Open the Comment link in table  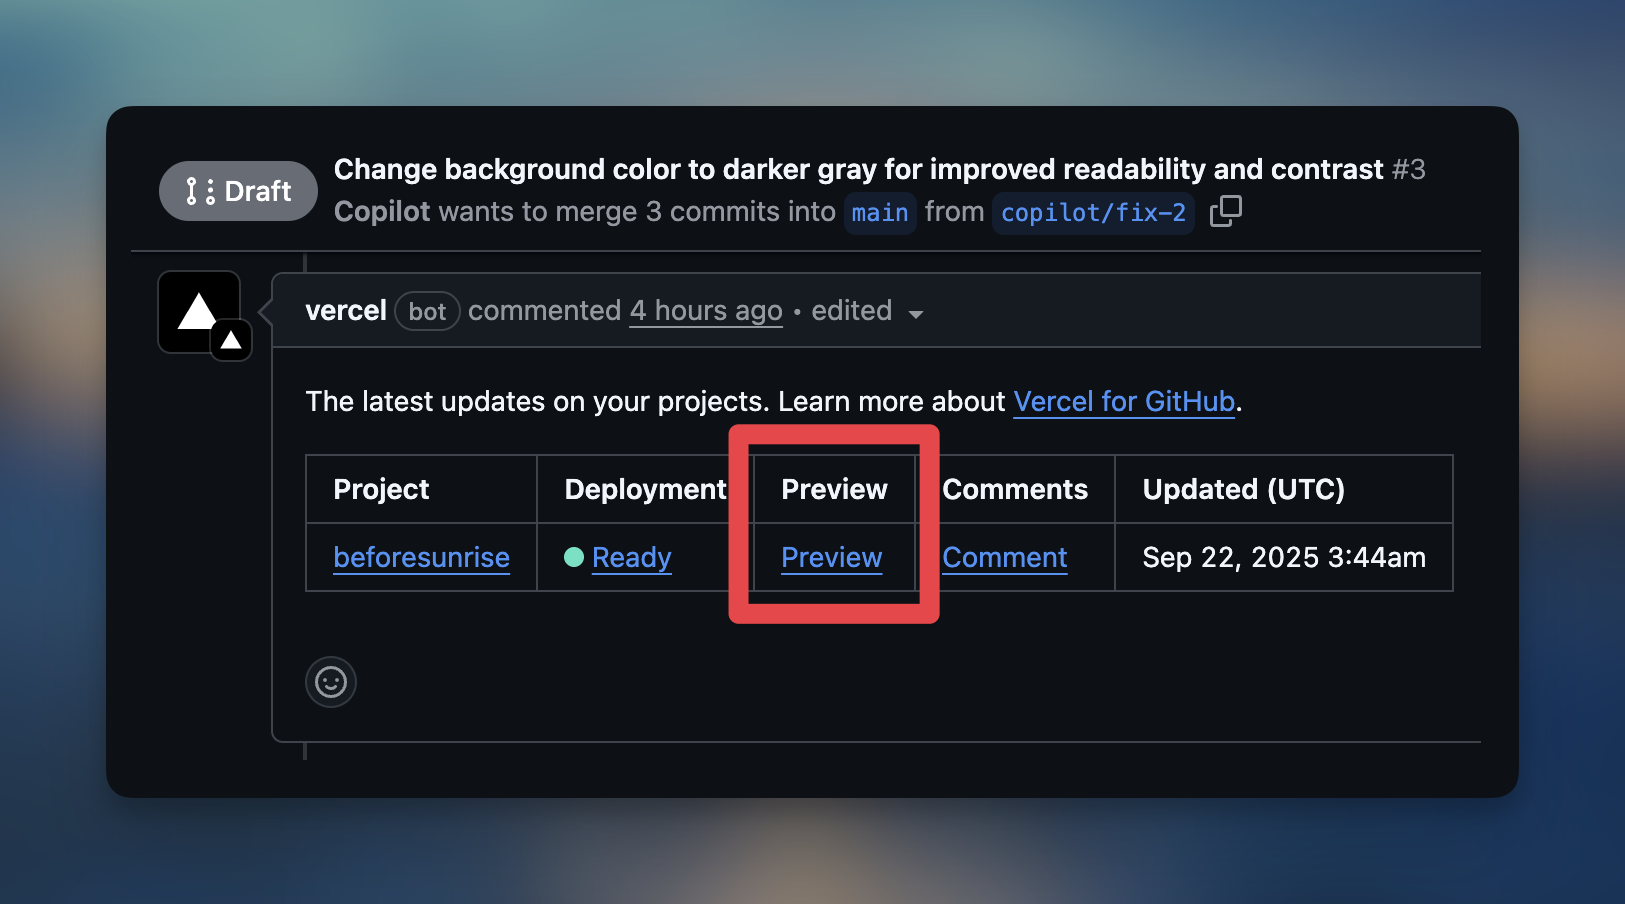(1004, 557)
